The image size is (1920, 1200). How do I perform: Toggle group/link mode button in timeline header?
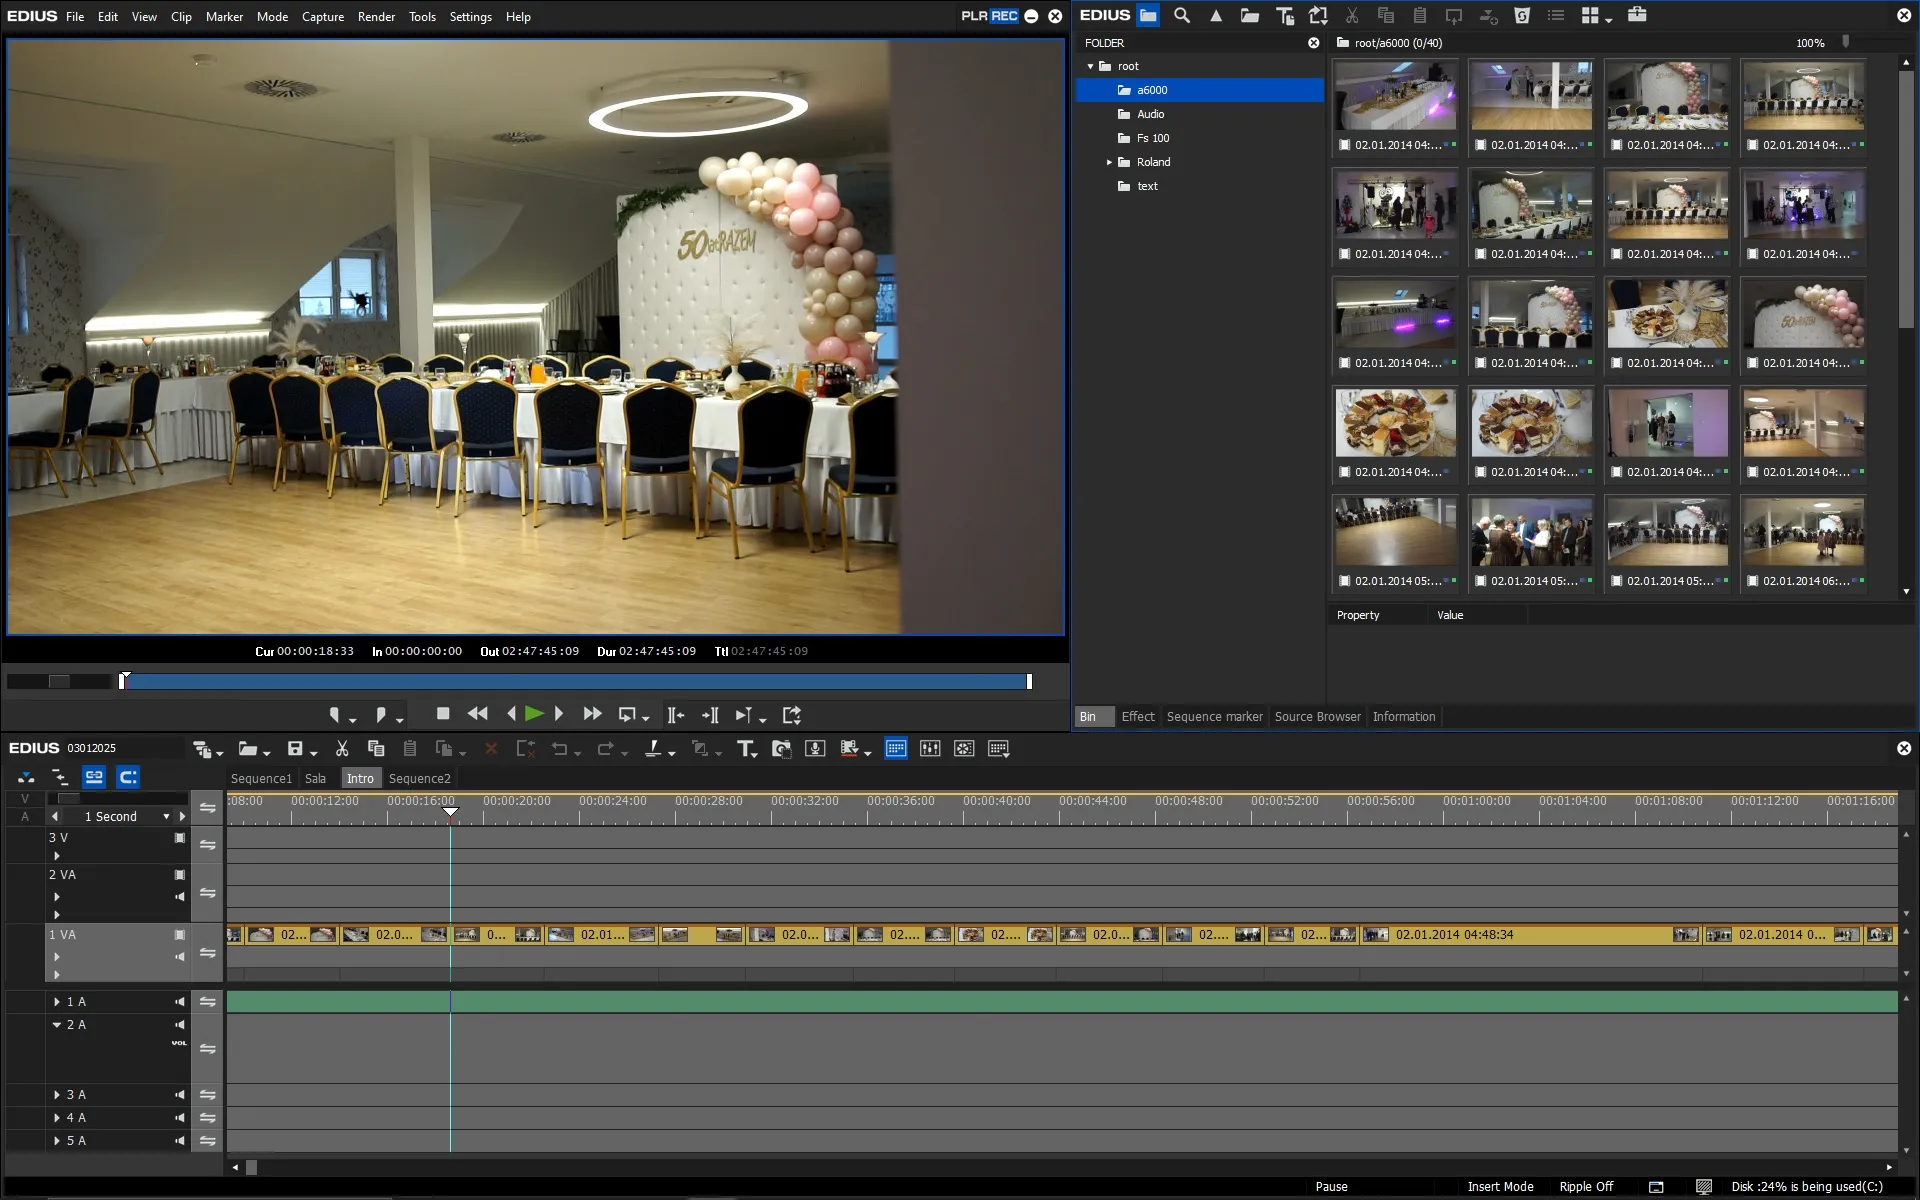tap(94, 777)
